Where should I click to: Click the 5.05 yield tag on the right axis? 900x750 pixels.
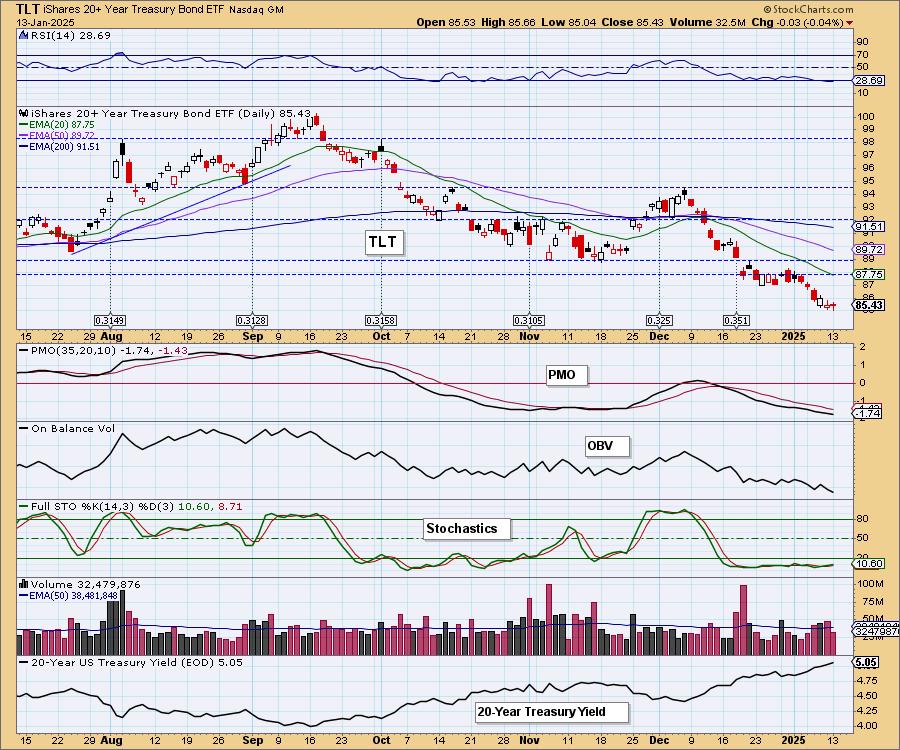[x=866, y=662]
